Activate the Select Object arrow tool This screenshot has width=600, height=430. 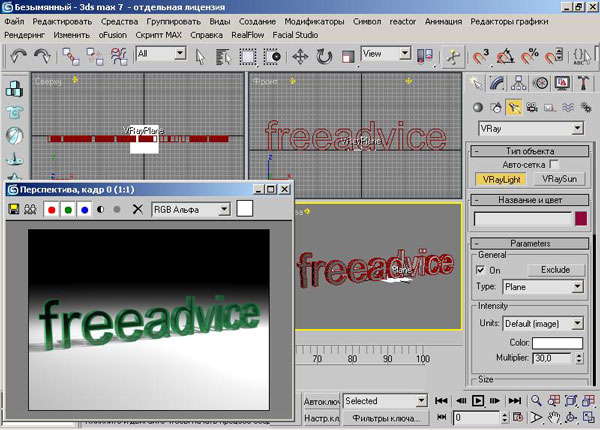[200, 57]
